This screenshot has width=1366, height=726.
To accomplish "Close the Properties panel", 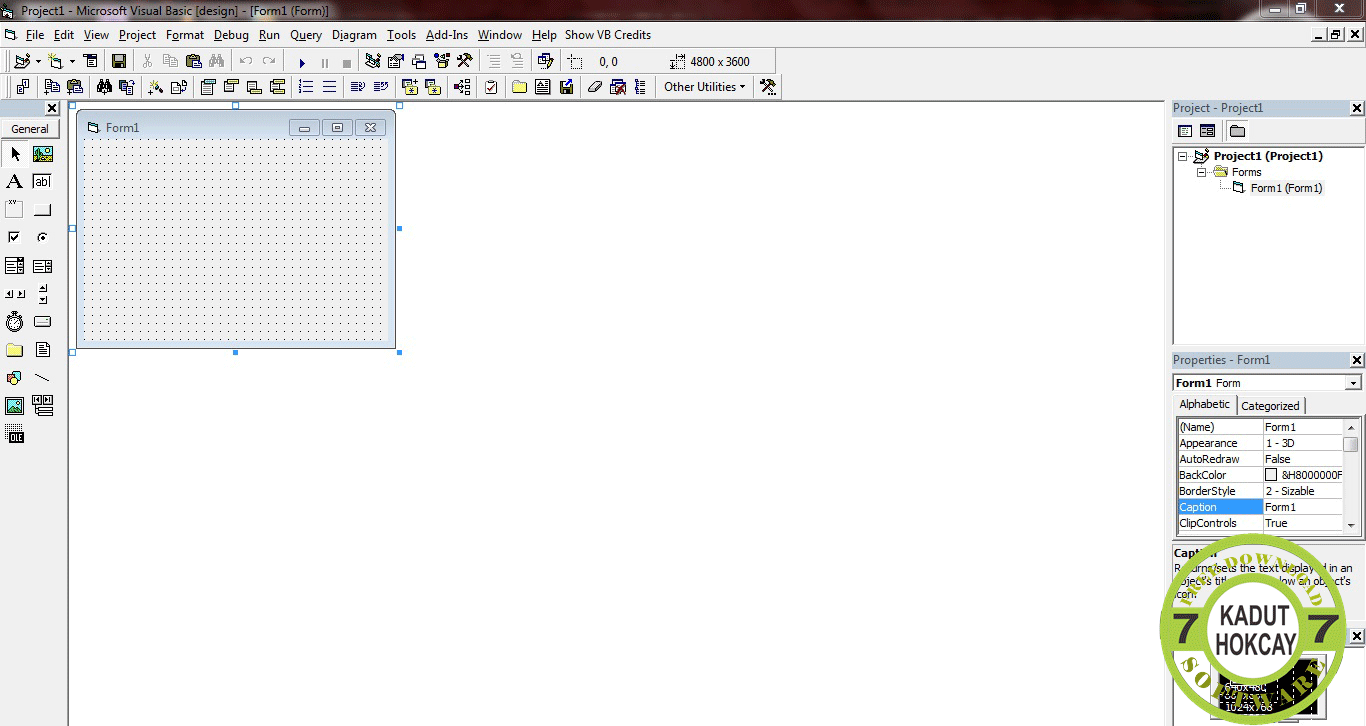I will 1357,360.
